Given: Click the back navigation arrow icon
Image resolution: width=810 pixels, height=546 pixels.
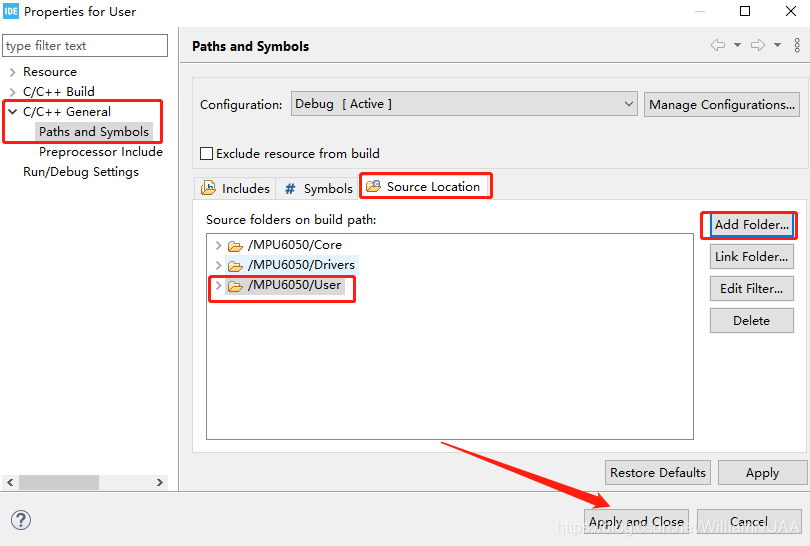Looking at the screenshot, I should click(x=718, y=45).
